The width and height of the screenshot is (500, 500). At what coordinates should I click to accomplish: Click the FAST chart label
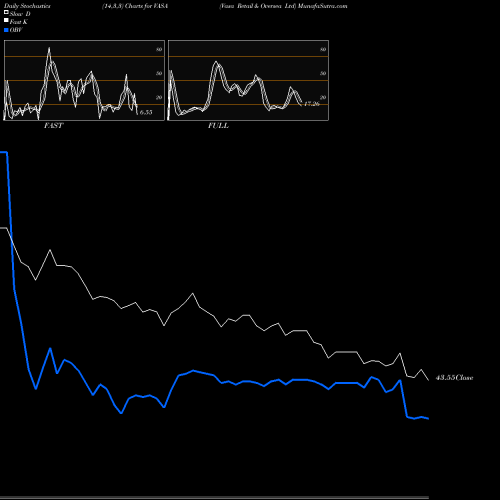[x=53, y=126]
